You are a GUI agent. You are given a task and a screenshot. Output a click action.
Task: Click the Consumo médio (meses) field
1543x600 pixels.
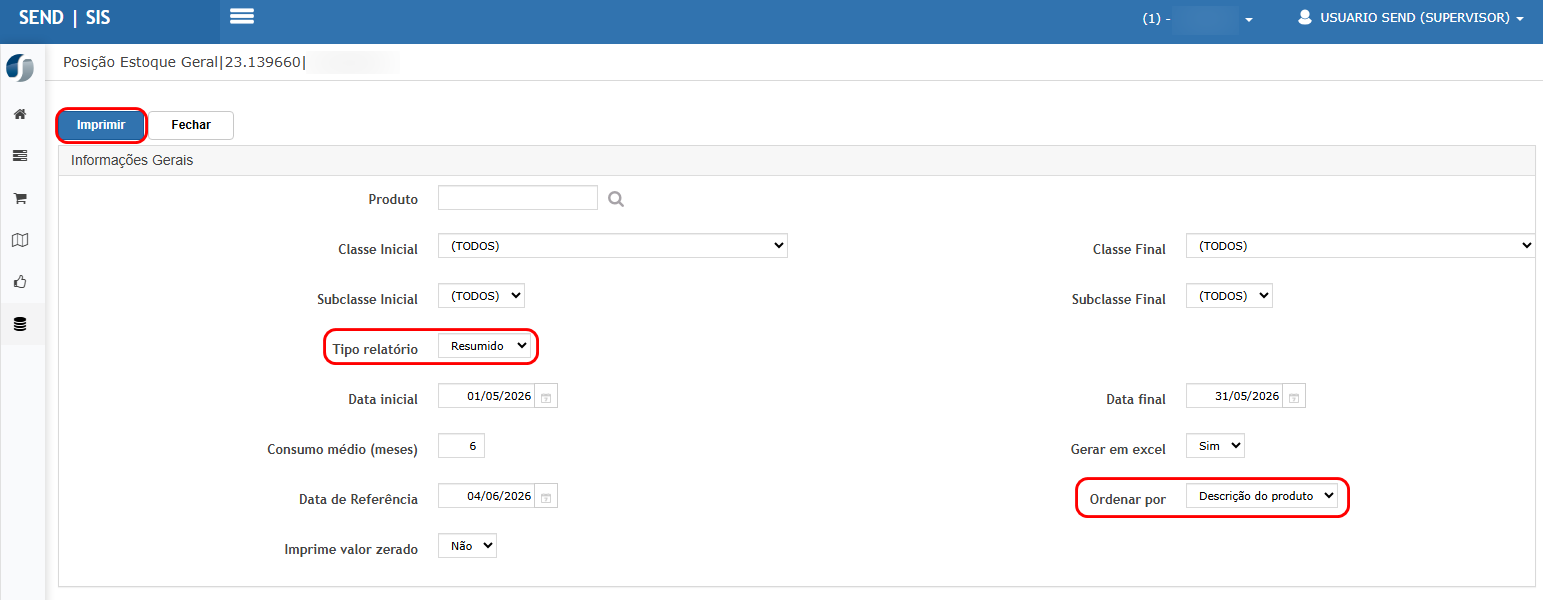[461, 446]
